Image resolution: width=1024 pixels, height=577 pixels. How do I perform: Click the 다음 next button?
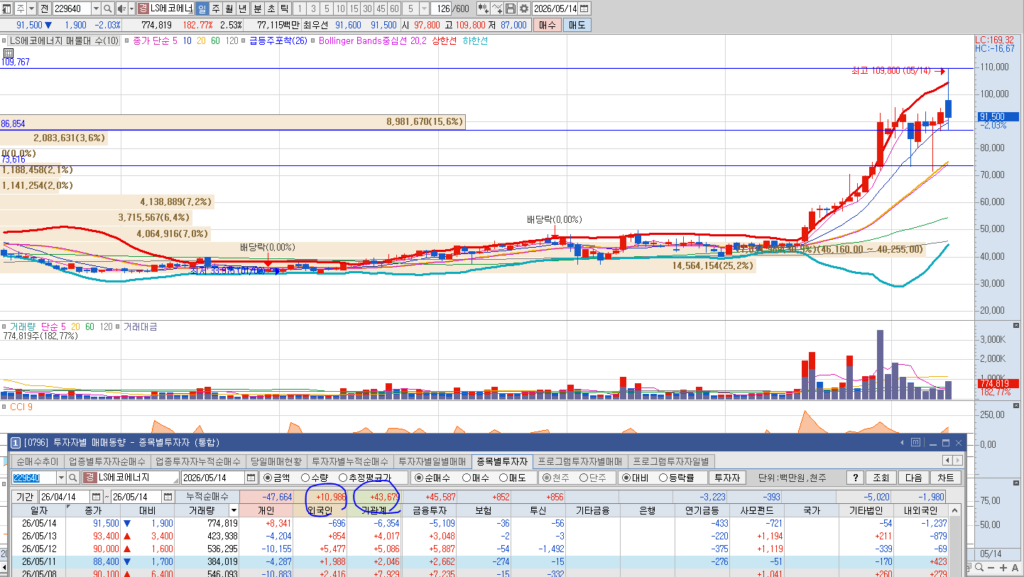tap(913, 478)
